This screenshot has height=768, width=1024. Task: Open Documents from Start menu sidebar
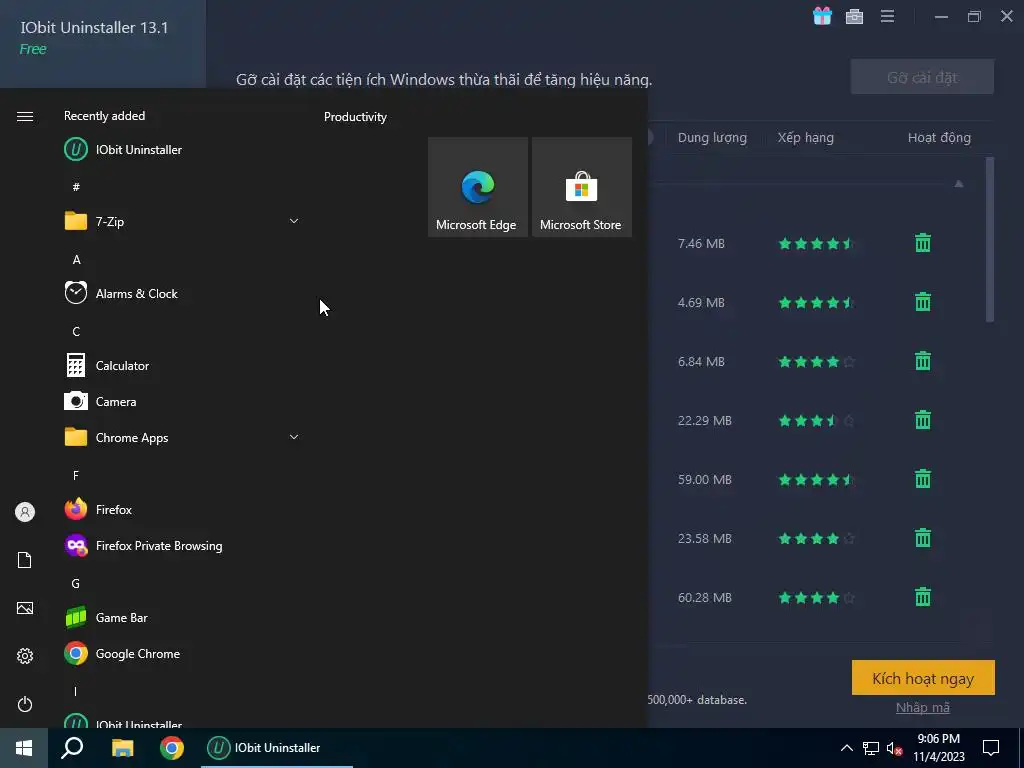tap(25, 560)
